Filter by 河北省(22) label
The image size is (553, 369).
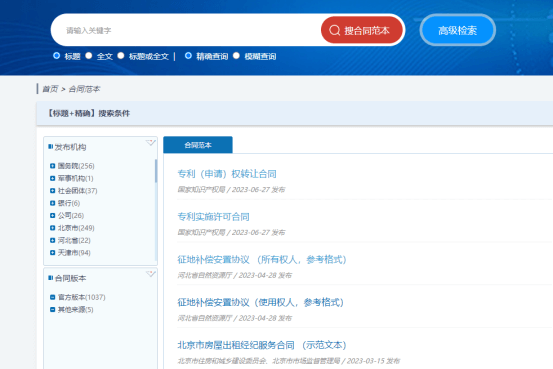(74, 240)
